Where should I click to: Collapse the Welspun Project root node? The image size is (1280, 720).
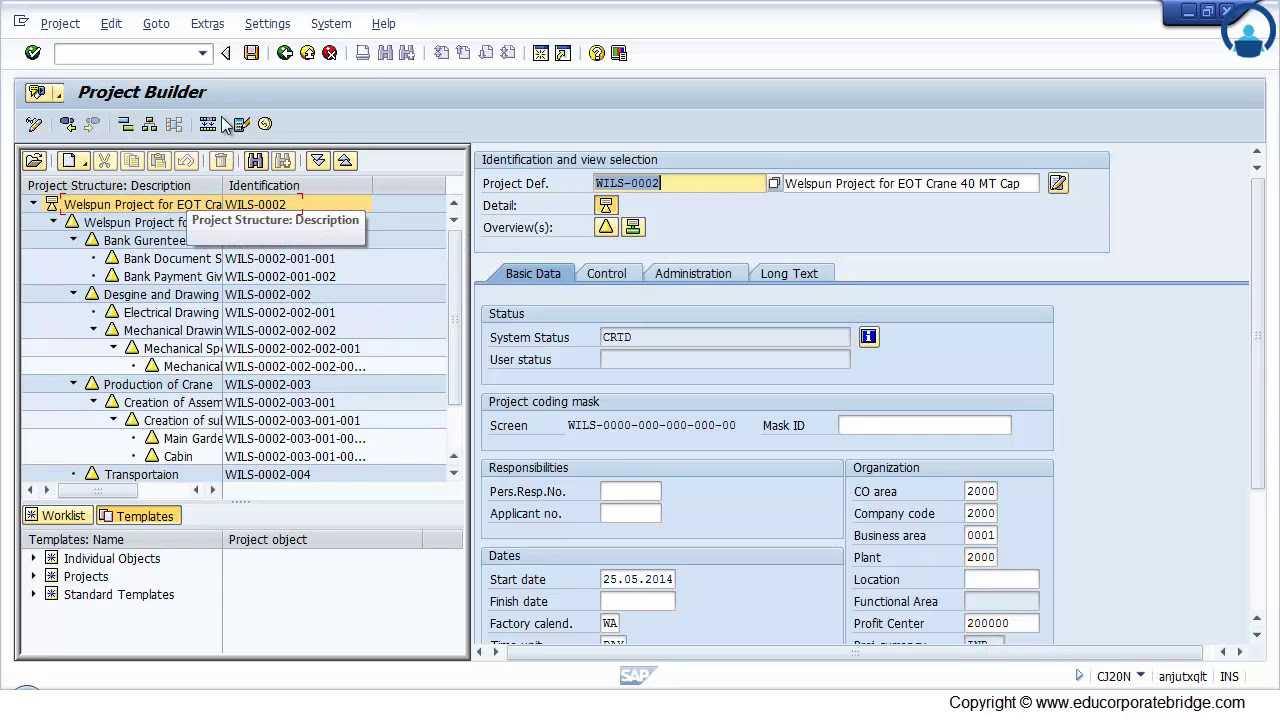pos(33,204)
